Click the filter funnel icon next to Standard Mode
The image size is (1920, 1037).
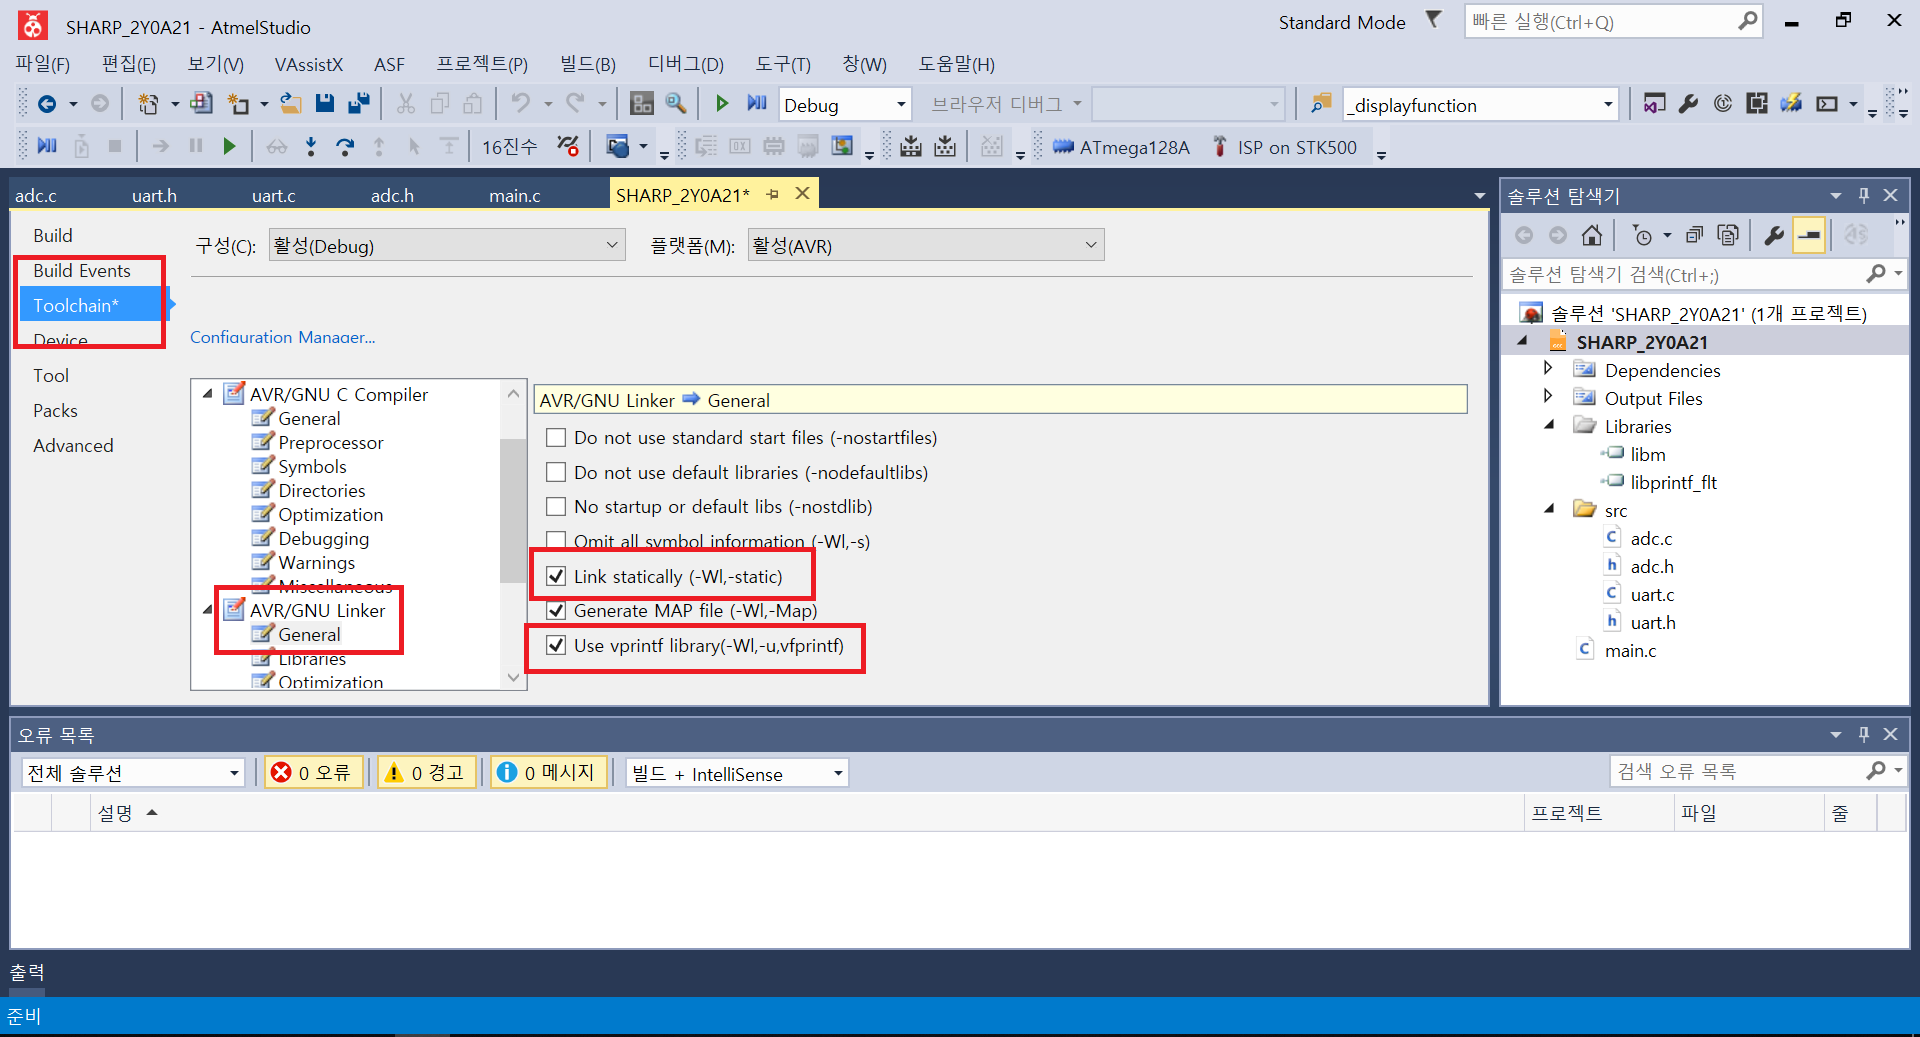point(1433,20)
